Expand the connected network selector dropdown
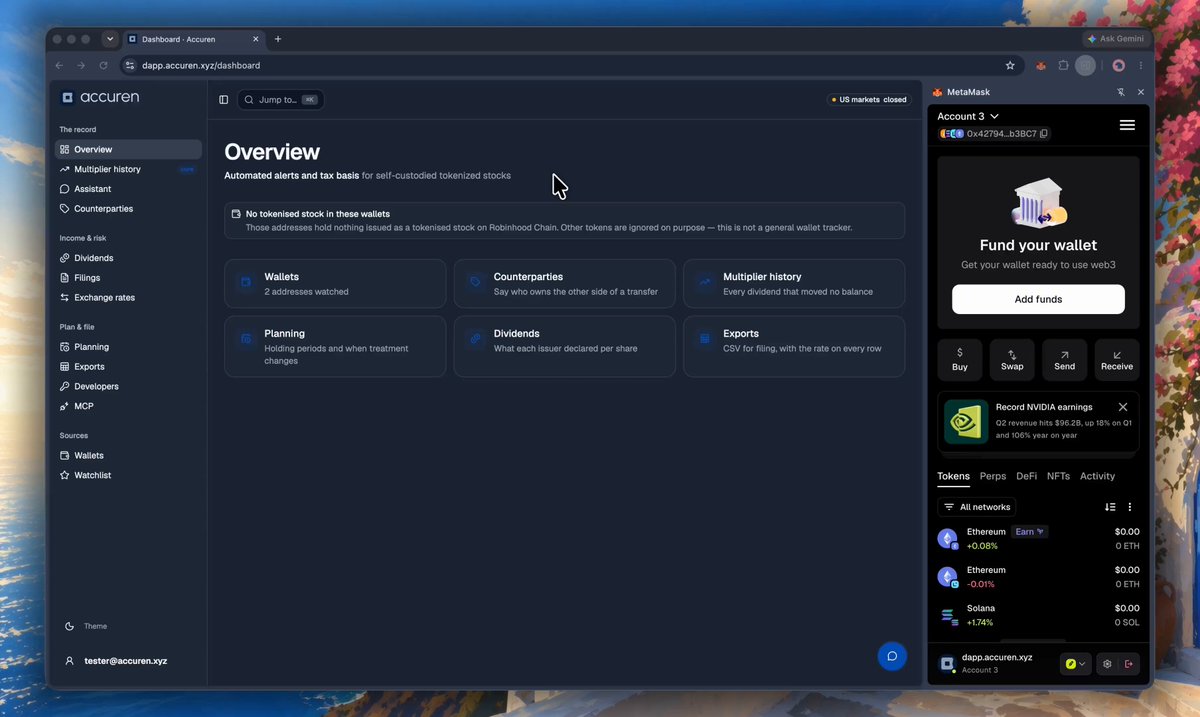The image size is (1200, 717). [x=1075, y=664]
